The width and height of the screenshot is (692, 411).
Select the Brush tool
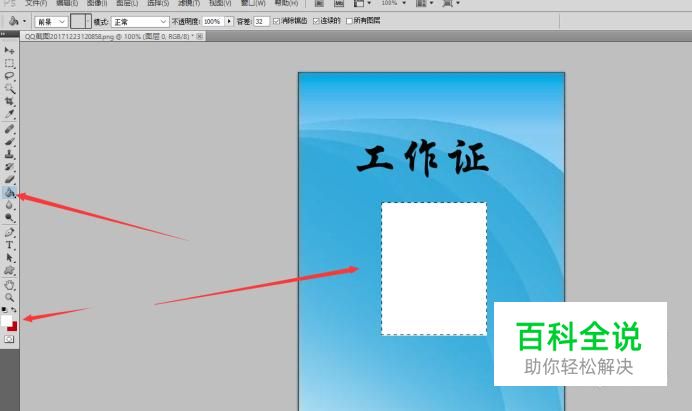9,142
